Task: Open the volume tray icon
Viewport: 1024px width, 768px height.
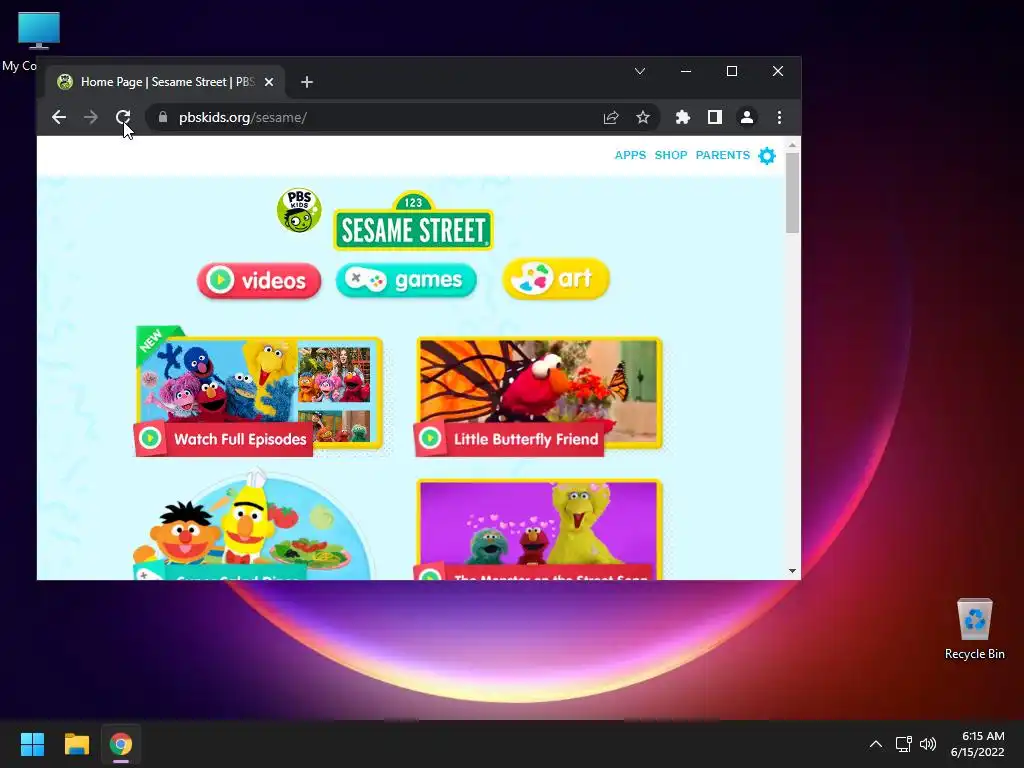Action: click(927, 744)
